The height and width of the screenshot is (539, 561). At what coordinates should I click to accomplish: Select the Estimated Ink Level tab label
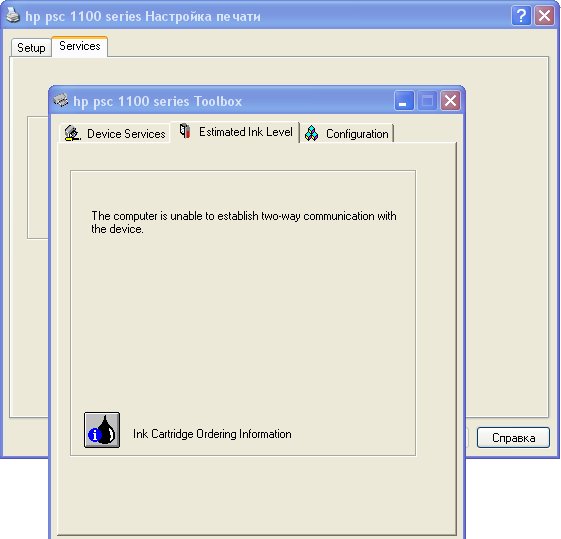point(245,132)
